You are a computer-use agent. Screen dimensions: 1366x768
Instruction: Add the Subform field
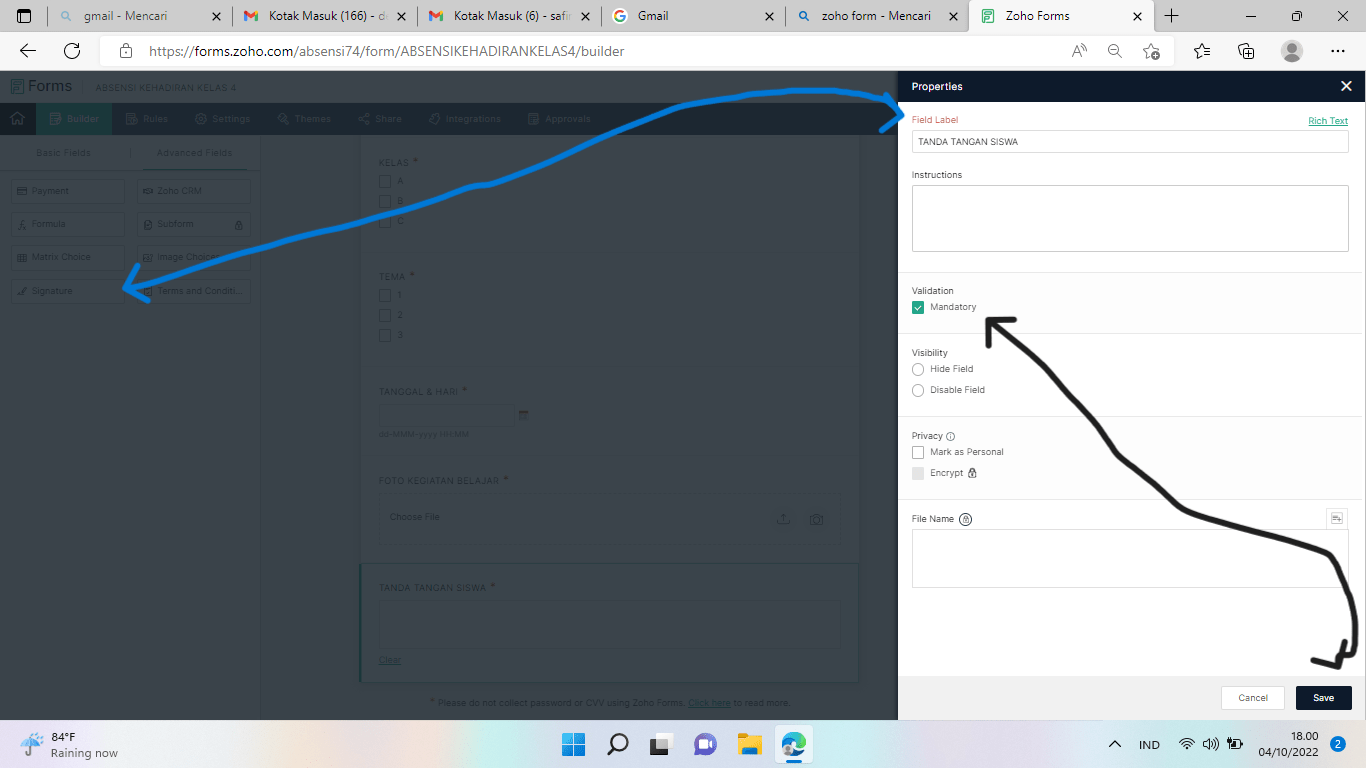point(193,224)
